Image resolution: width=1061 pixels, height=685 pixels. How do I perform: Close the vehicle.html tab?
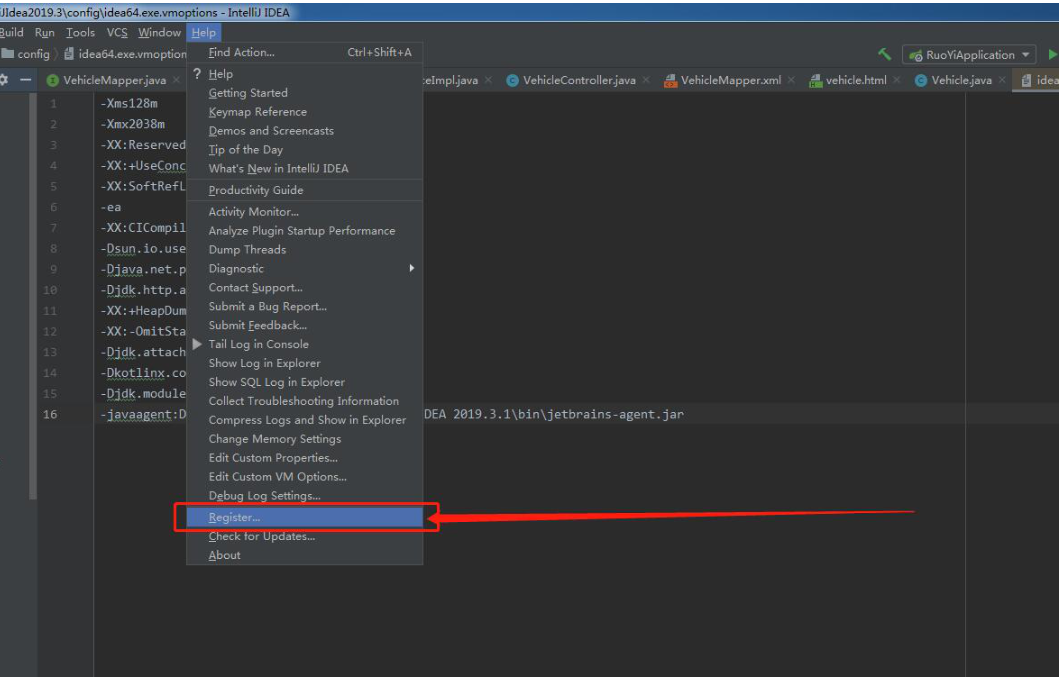click(x=896, y=80)
